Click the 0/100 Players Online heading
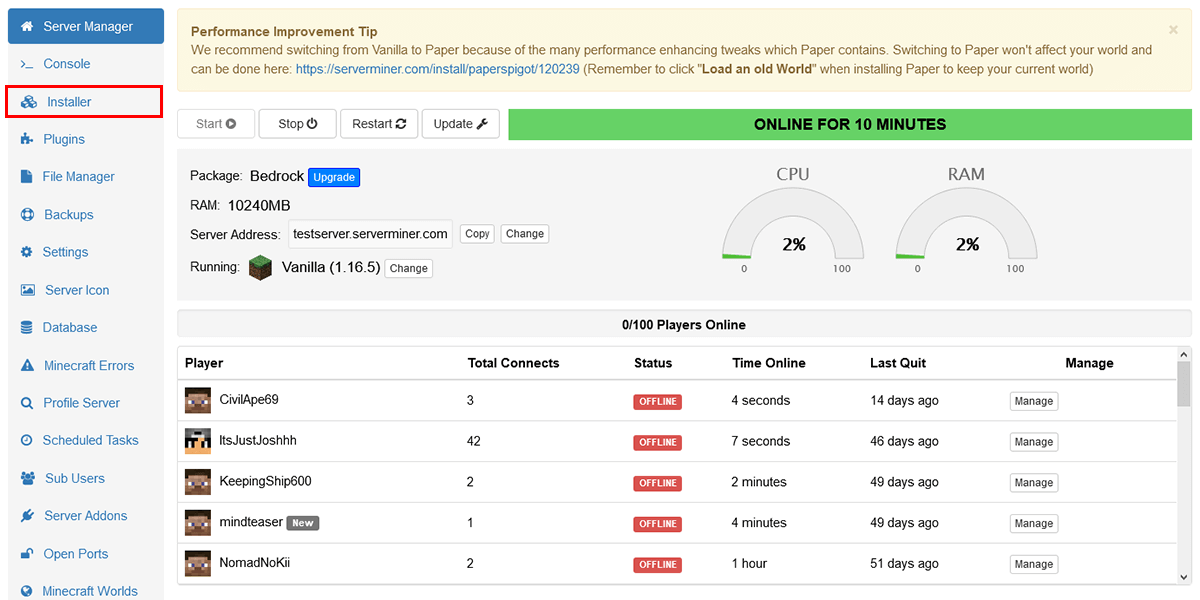 pos(684,325)
